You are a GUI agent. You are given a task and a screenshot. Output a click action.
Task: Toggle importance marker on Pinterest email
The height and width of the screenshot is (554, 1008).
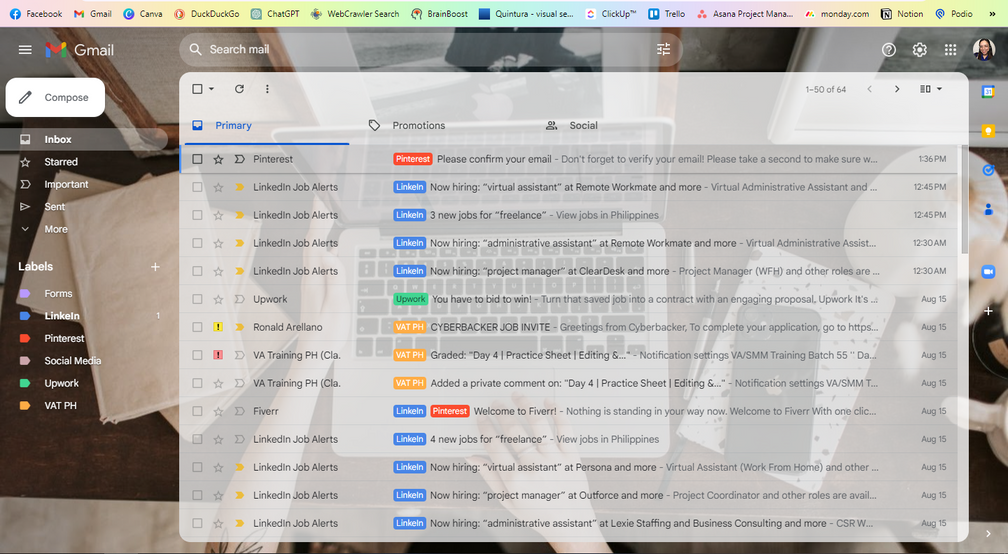tap(240, 159)
